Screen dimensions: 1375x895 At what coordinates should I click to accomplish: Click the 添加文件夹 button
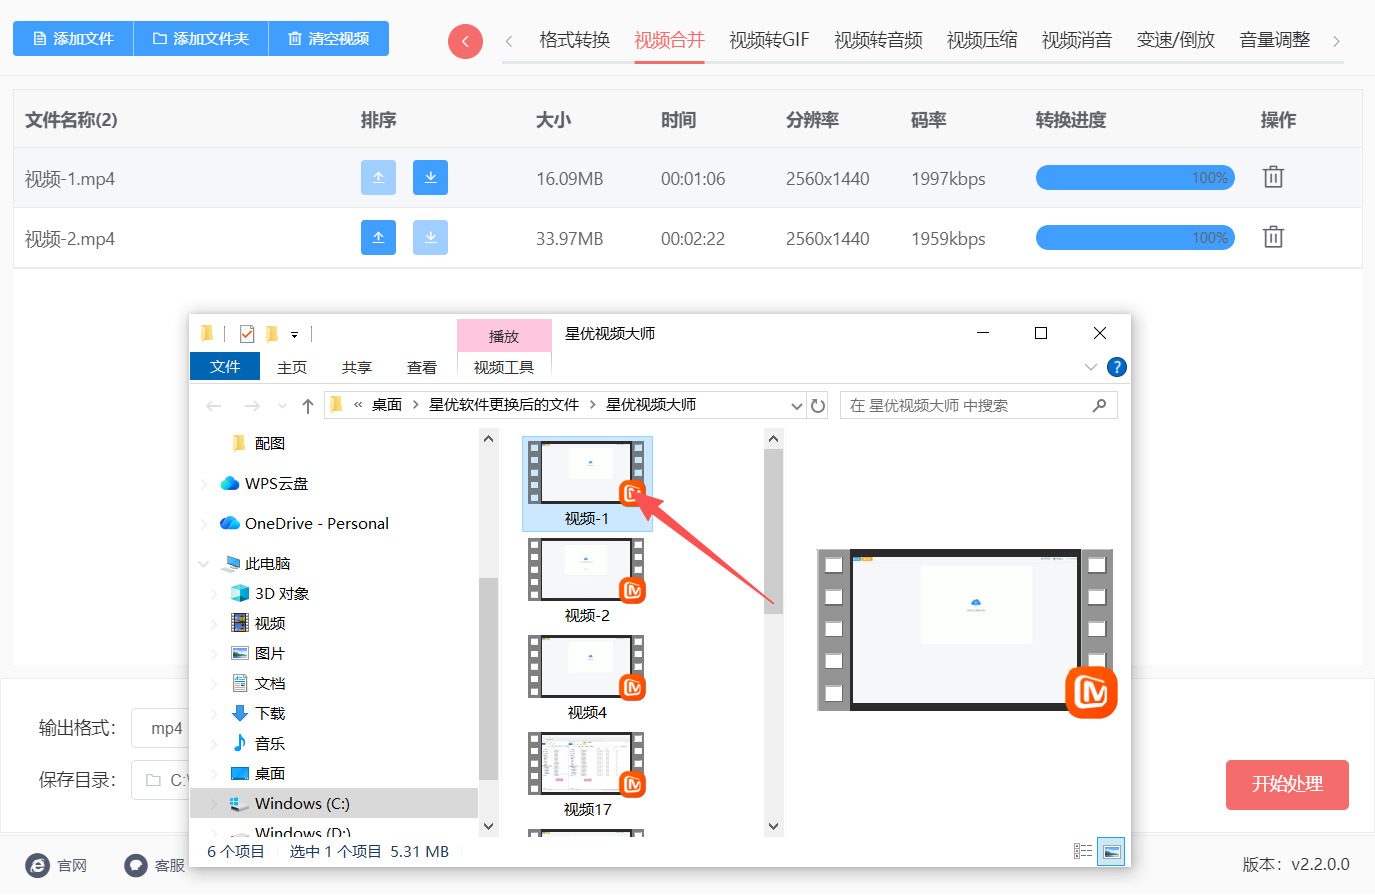coord(201,38)
